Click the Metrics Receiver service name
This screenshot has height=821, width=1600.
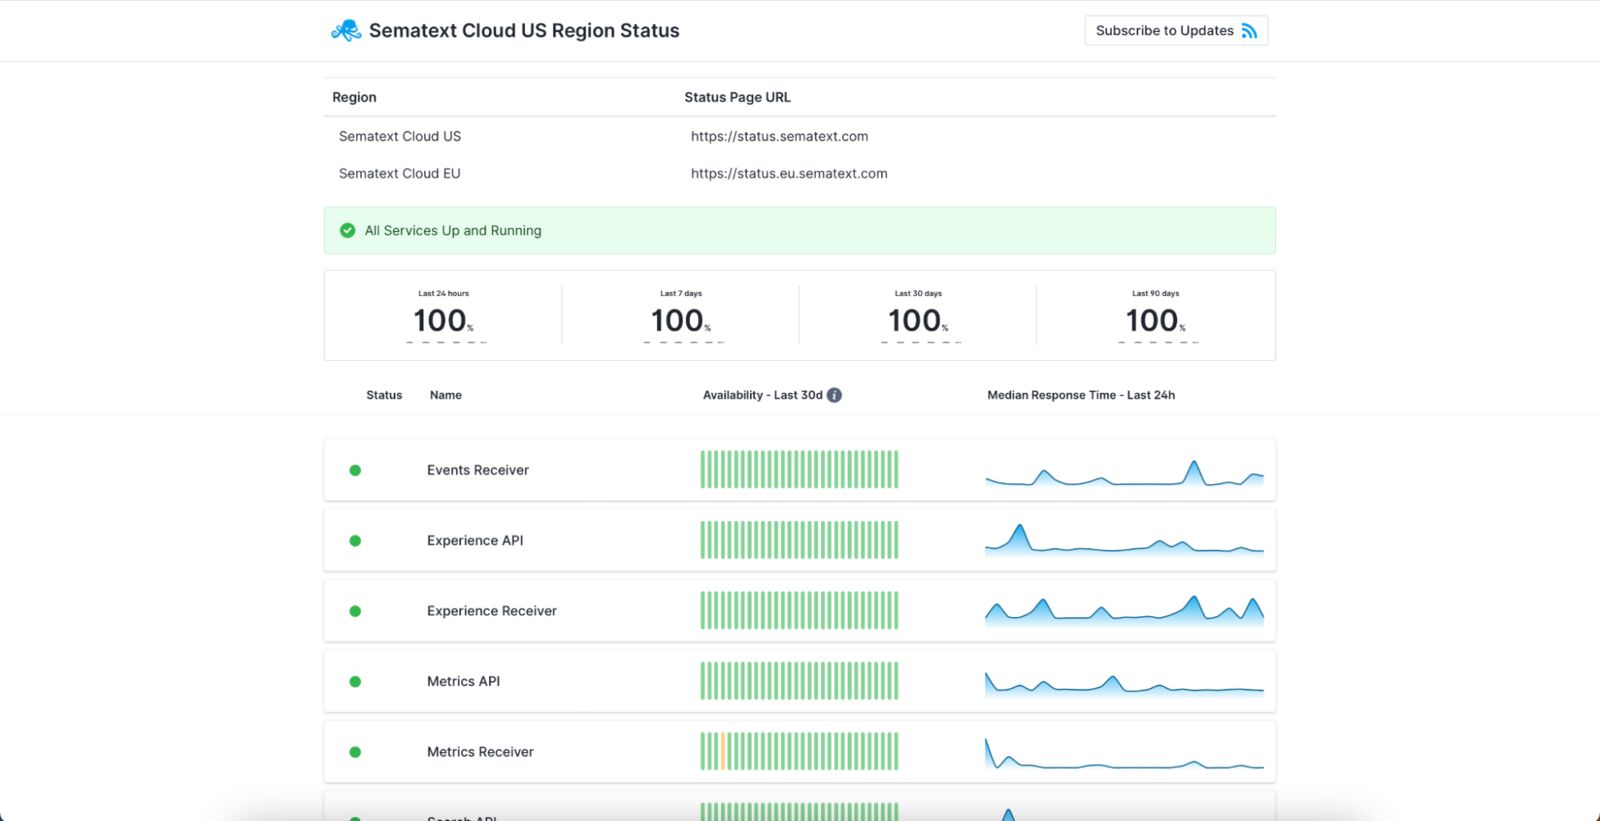click(x=480, y=752)
